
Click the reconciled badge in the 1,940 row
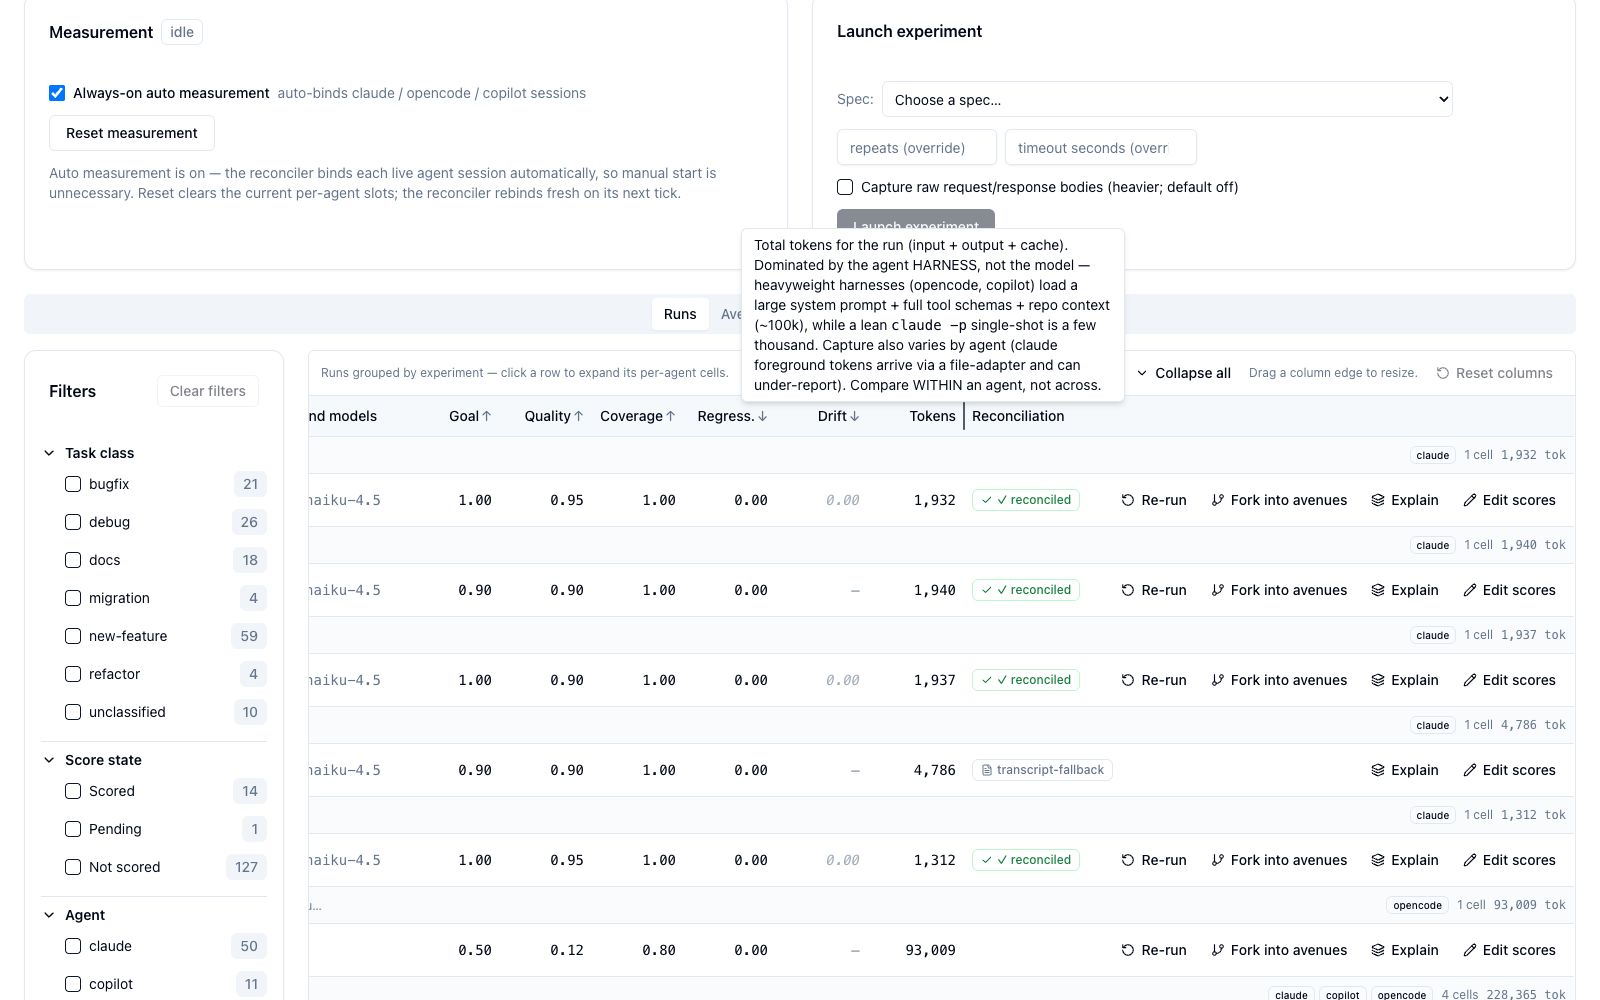pos(1026,590)
